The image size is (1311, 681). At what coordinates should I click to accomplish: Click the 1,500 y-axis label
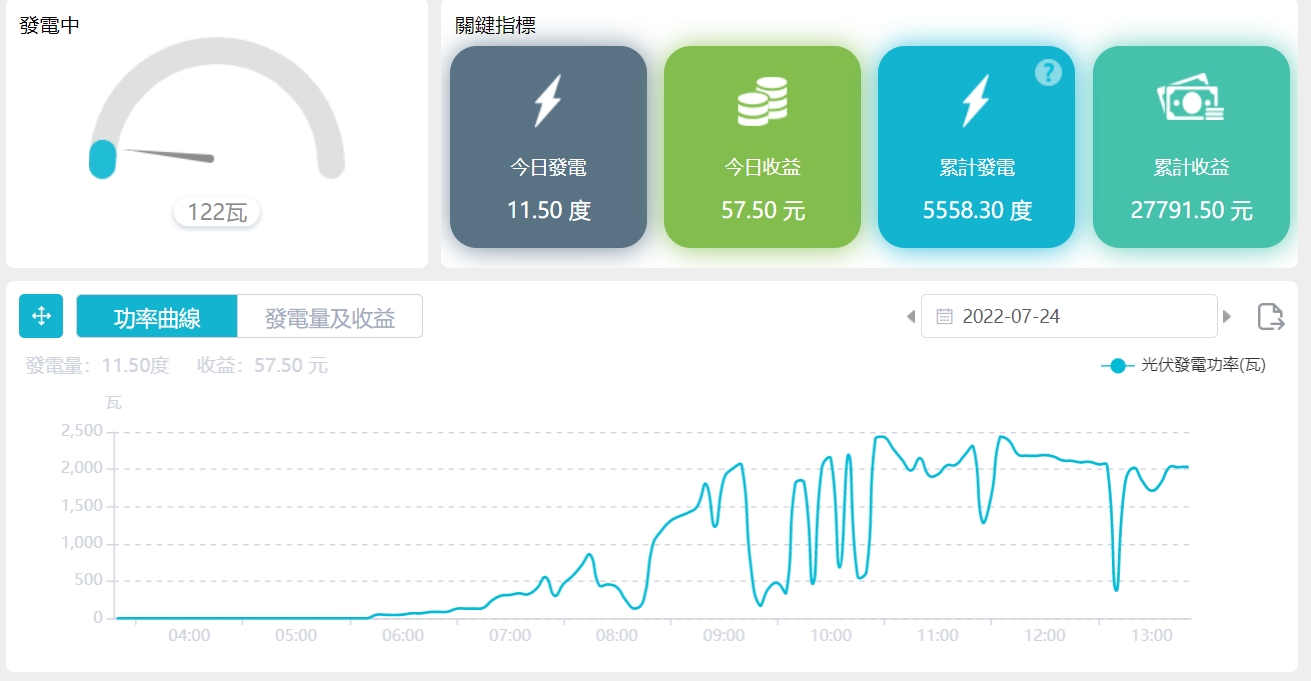(82, 506)
